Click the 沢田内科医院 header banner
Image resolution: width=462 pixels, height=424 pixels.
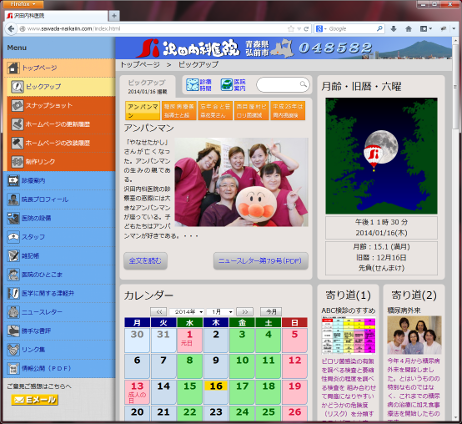pyautogui.click(x=284, y=48)
